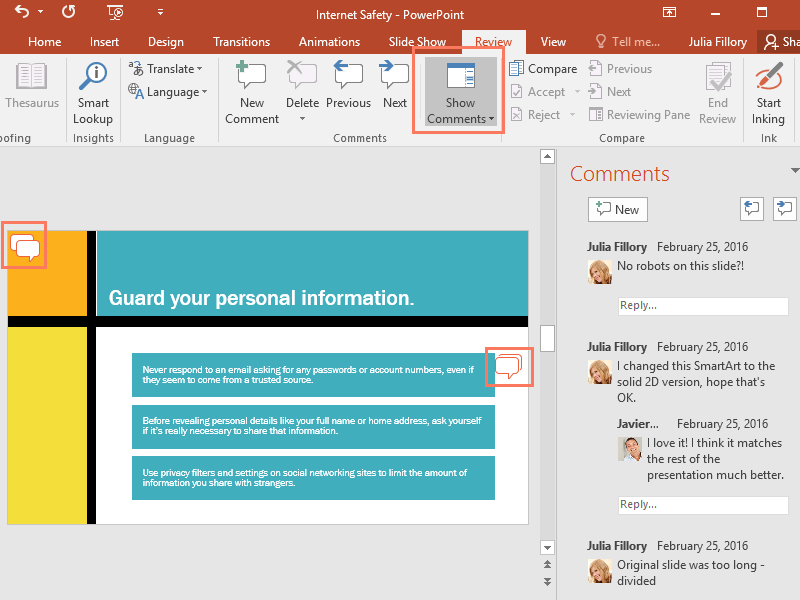Viewport: 800px width, 600px height.
Task: Open the View ribbon tab
Action: click(553, 42)
